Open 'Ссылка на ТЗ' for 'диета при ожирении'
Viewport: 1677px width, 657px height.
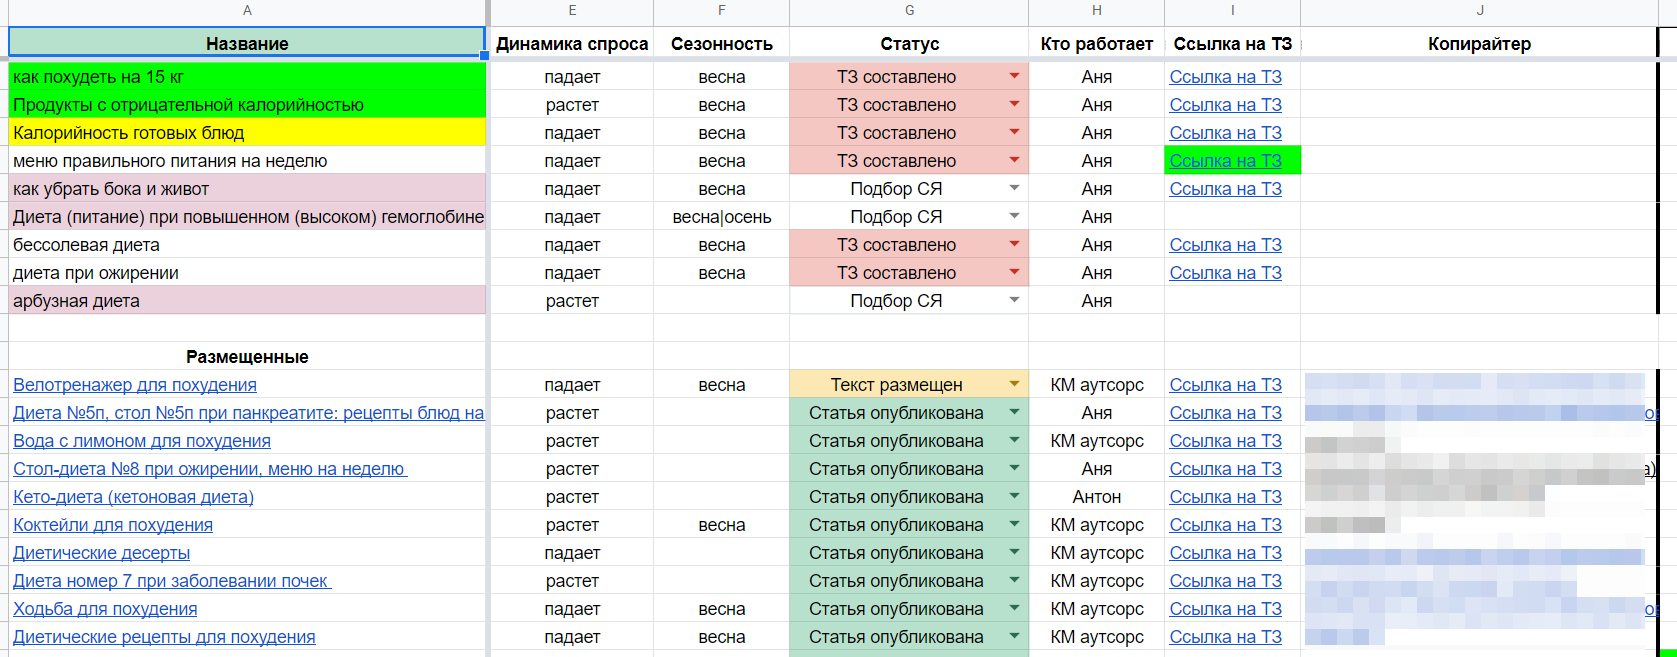(1225, 273)
